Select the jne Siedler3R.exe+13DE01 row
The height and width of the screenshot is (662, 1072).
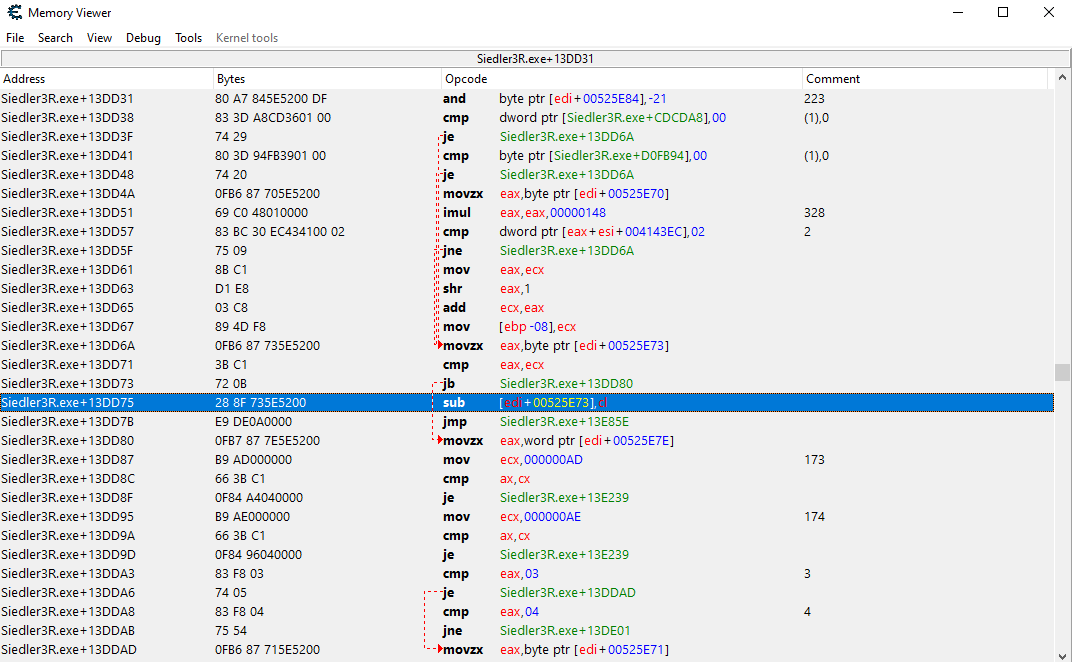526,631
